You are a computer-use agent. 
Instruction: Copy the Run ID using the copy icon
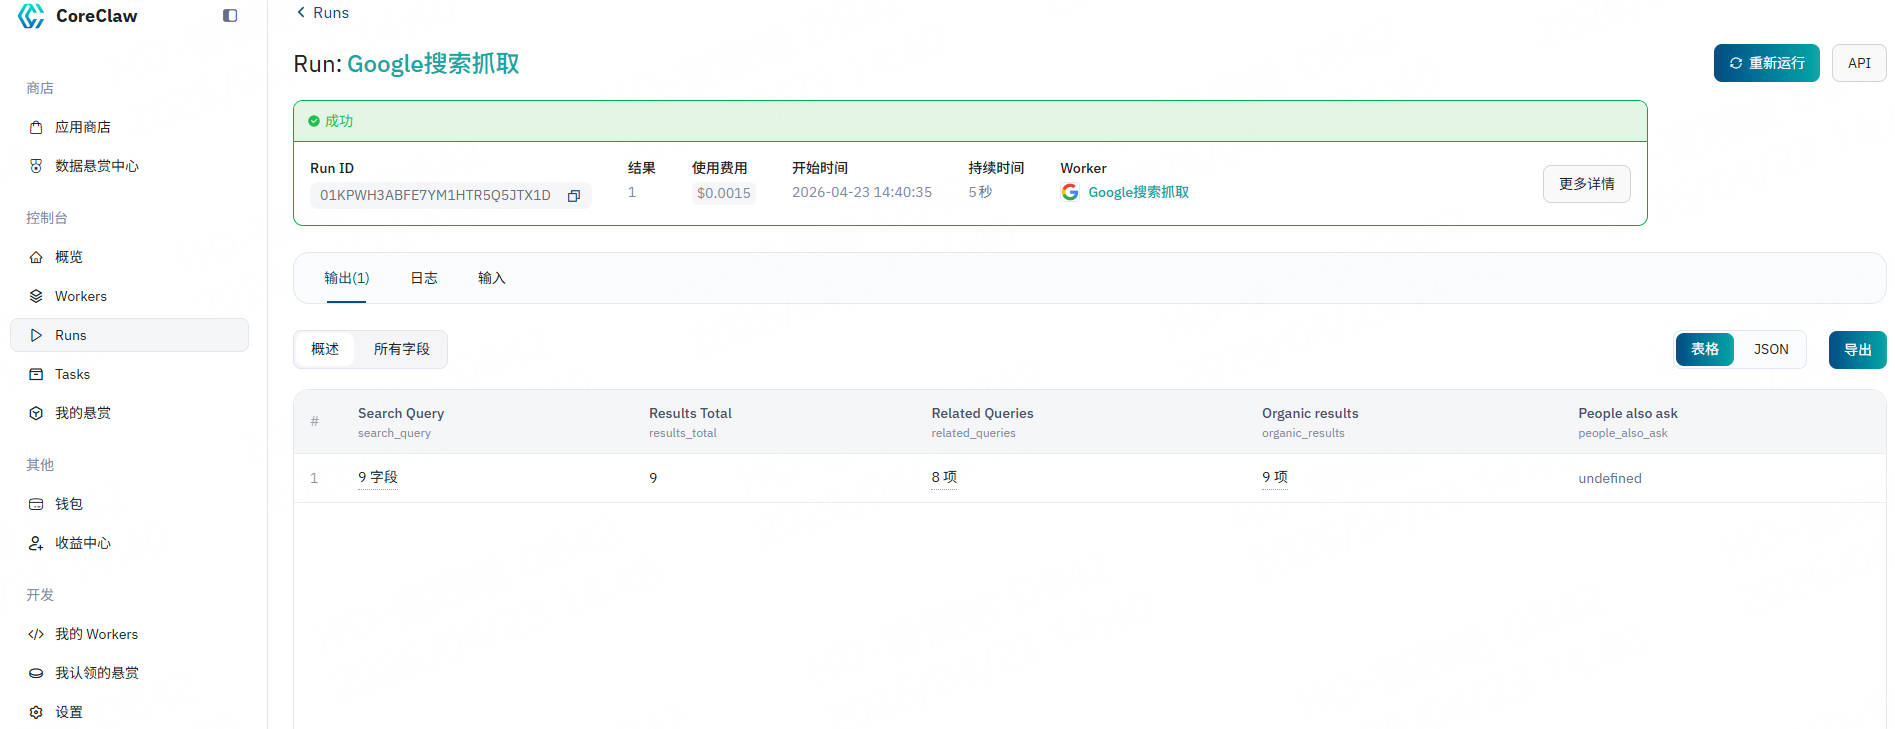pyautogui.click(x=574, y=196)
